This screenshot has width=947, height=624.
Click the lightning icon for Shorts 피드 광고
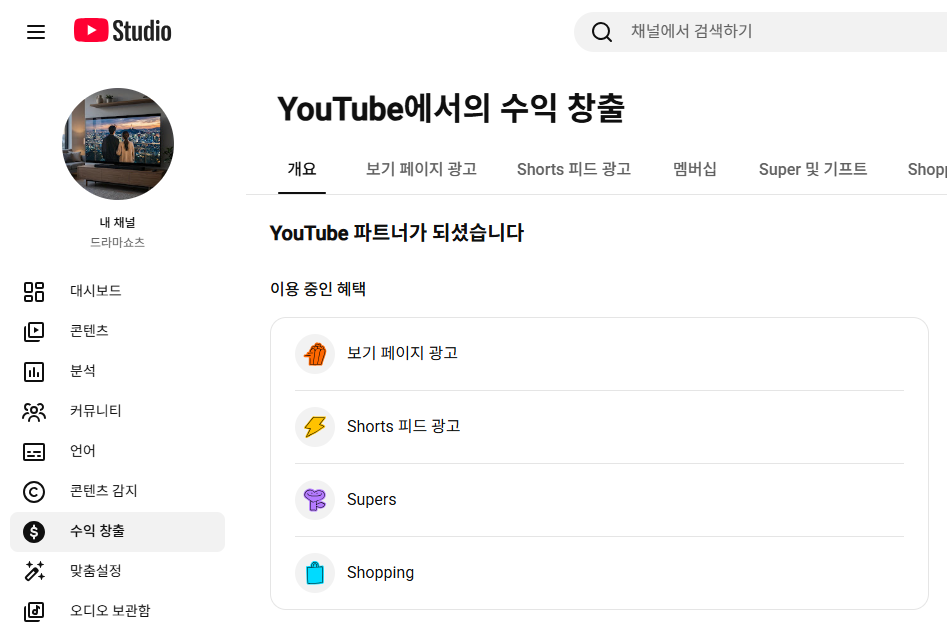pos(315,427)
